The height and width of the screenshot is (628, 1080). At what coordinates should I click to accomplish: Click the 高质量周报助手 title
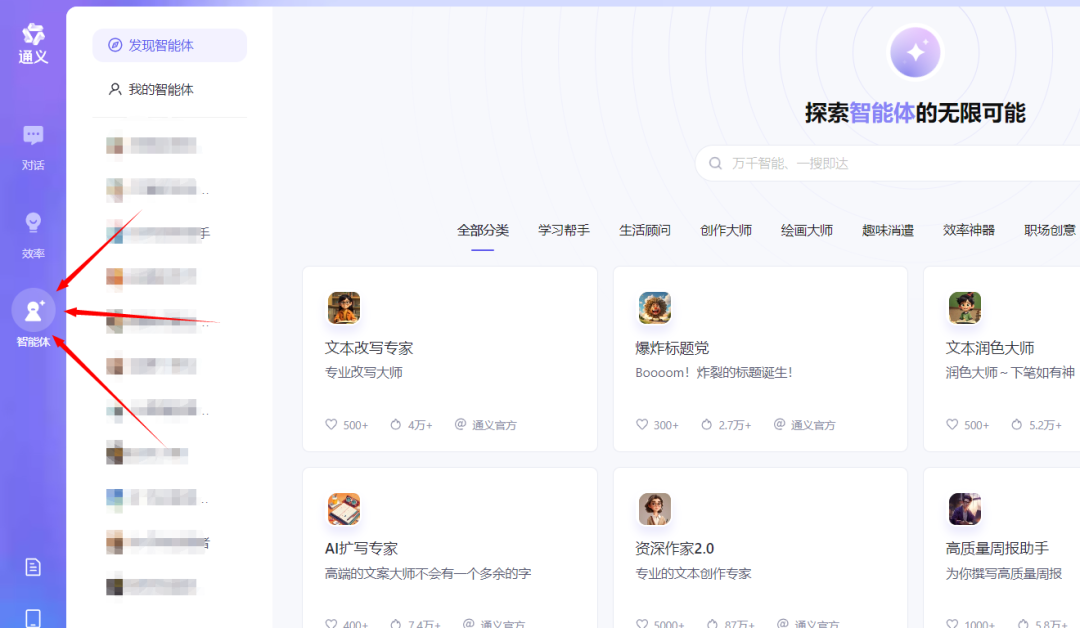tap(997, 549)
